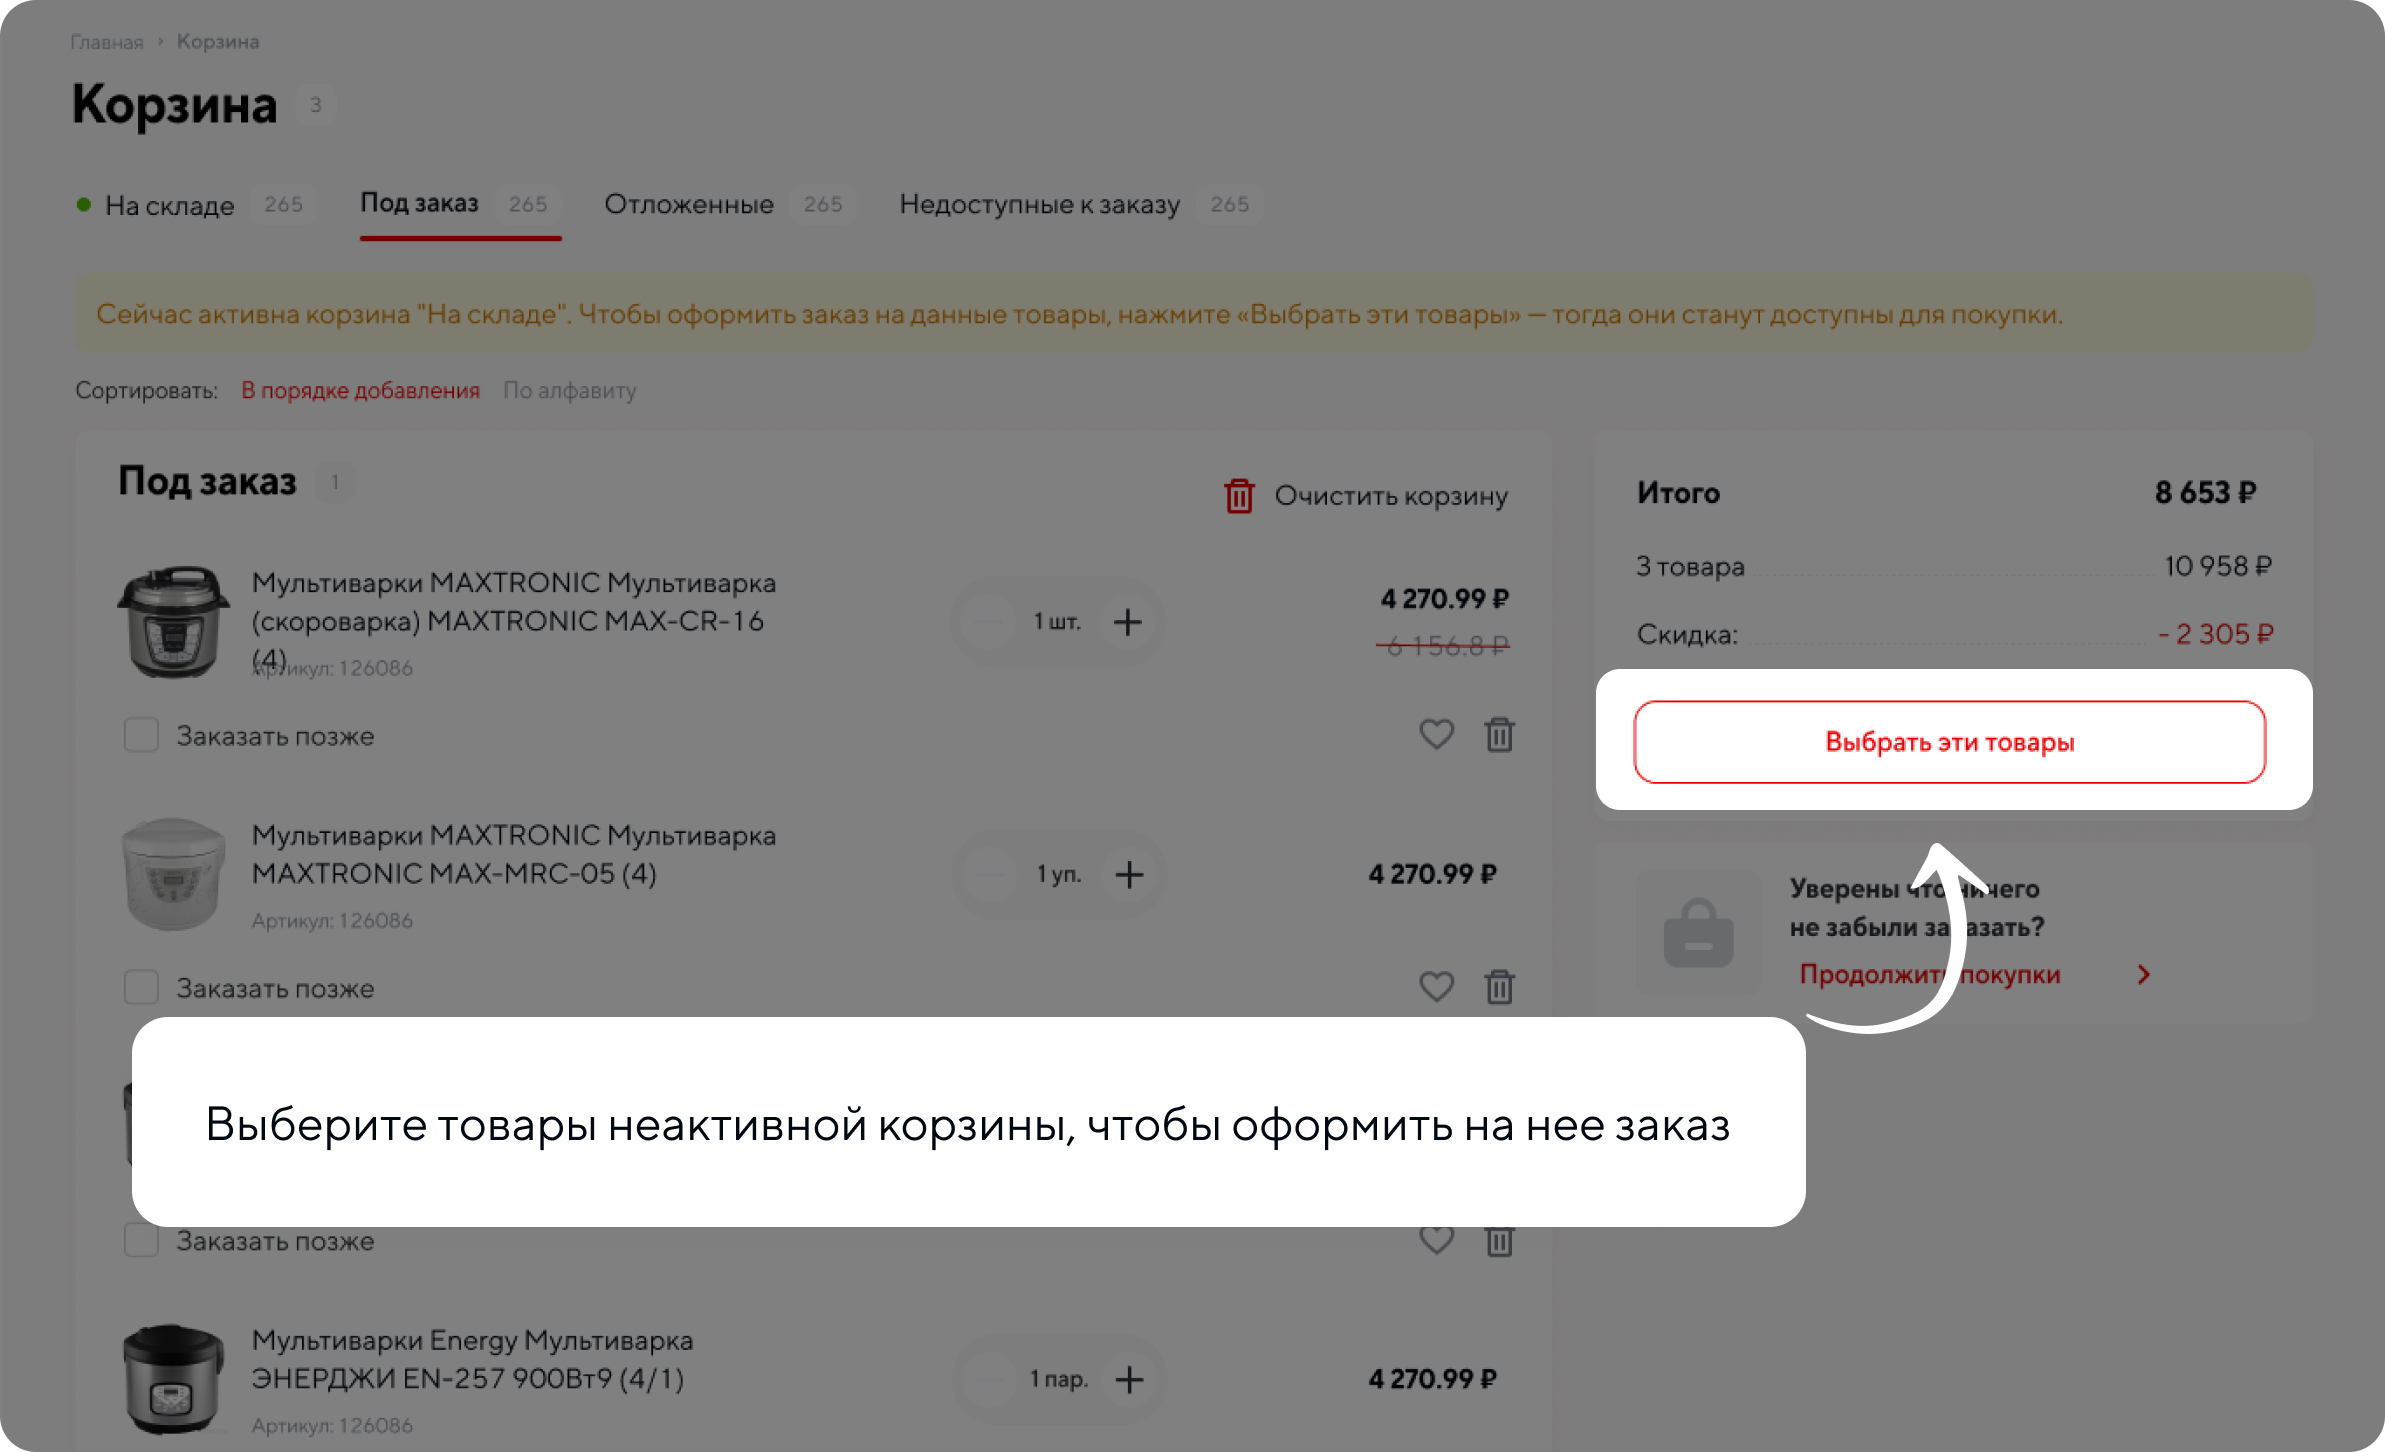
Task: Check Заказать позже for MAXTRONIC MAX-CR-16
Action: click(141, 735)
